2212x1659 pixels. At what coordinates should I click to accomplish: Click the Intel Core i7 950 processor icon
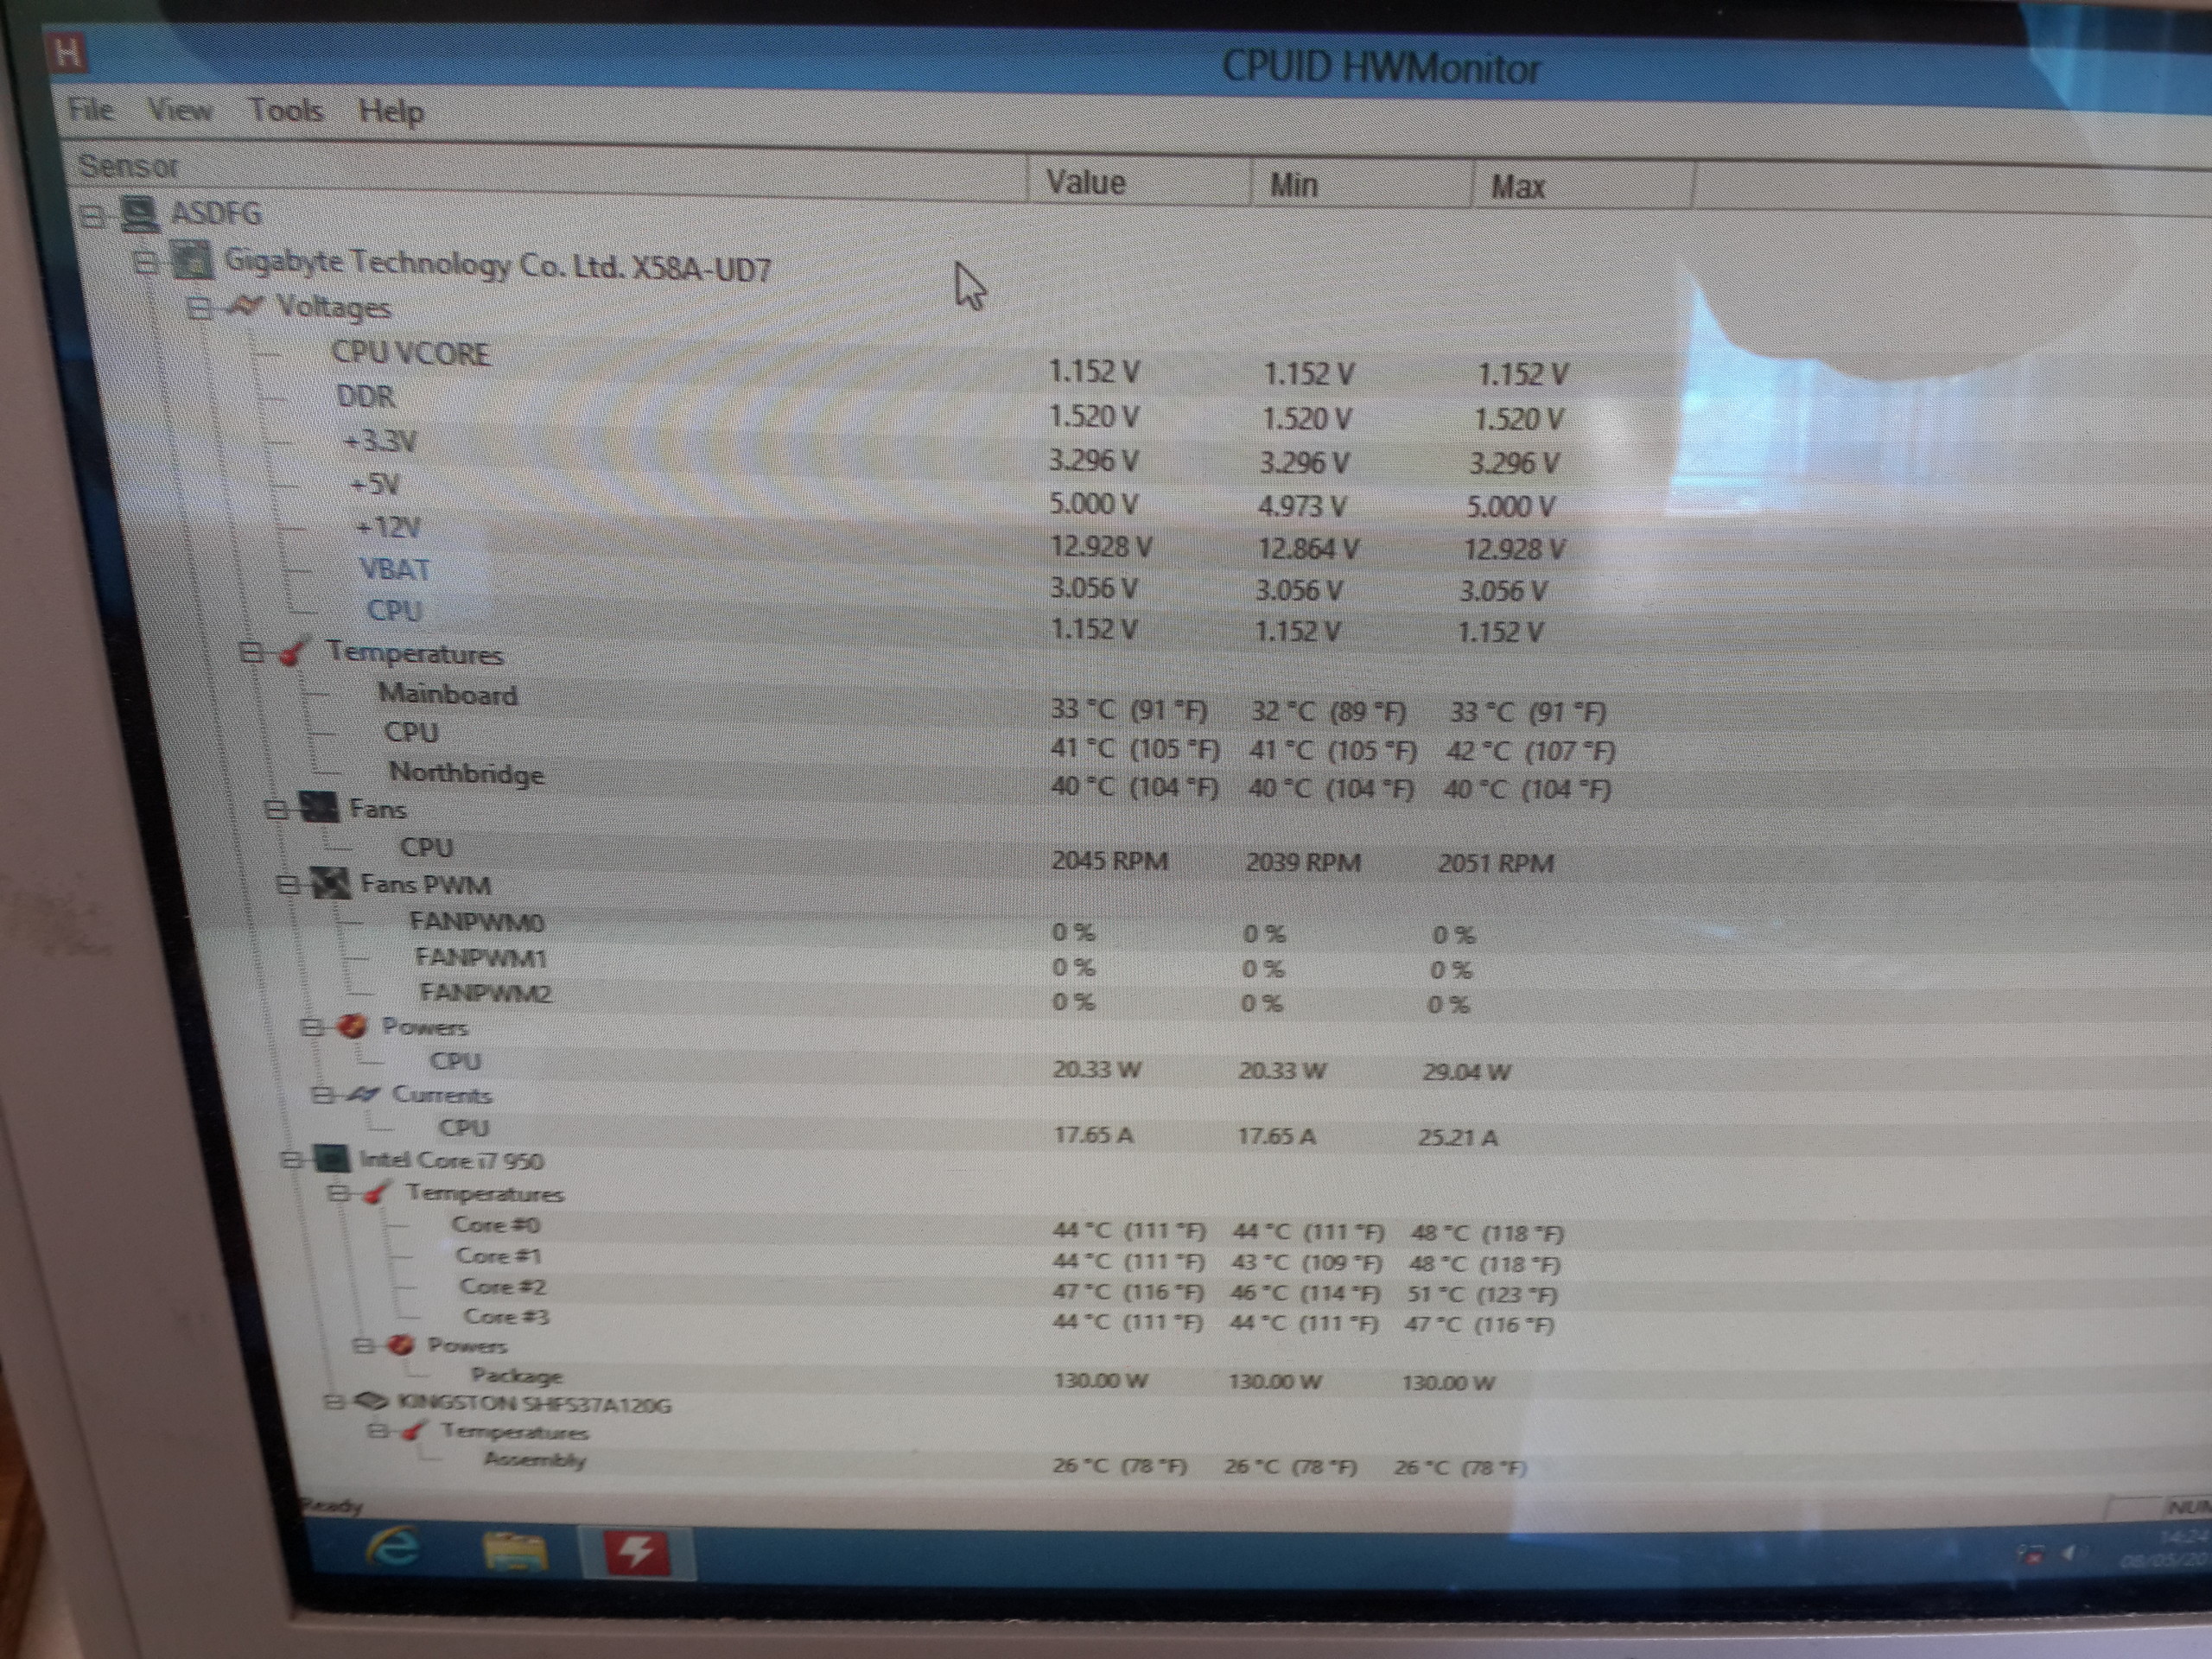pos(331,1160)
